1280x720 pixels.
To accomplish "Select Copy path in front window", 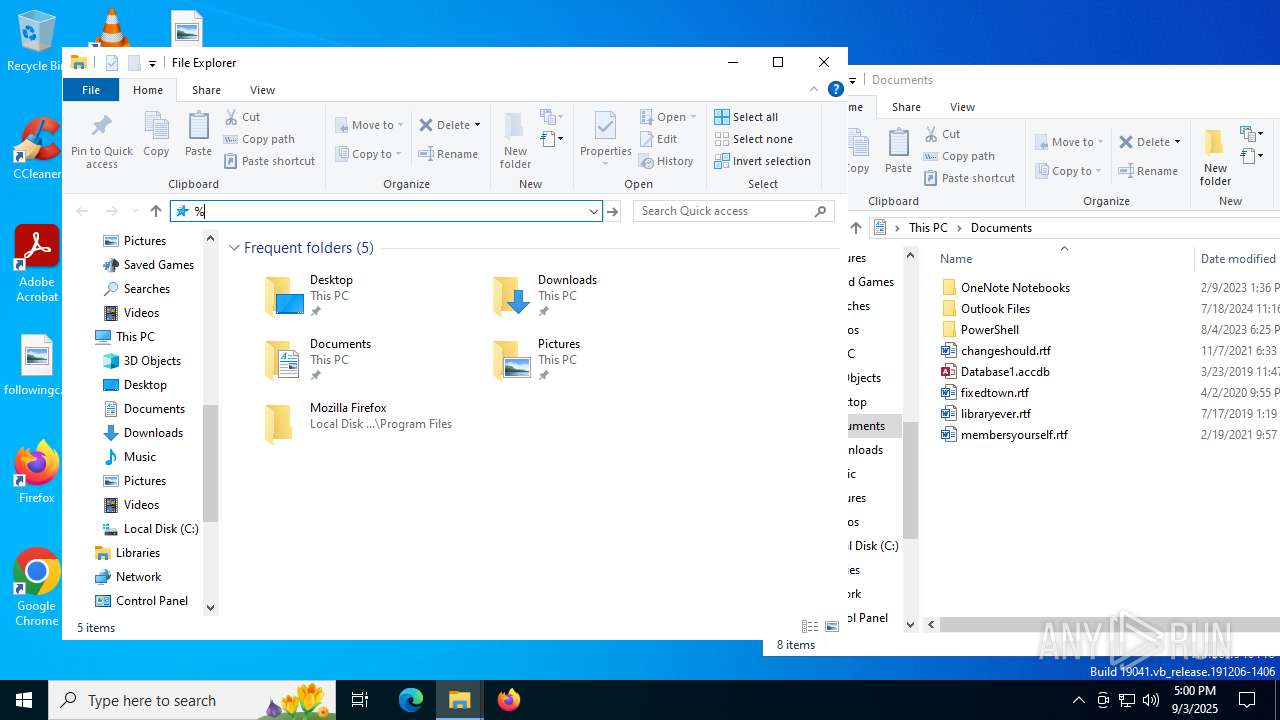I will (259, 139).
